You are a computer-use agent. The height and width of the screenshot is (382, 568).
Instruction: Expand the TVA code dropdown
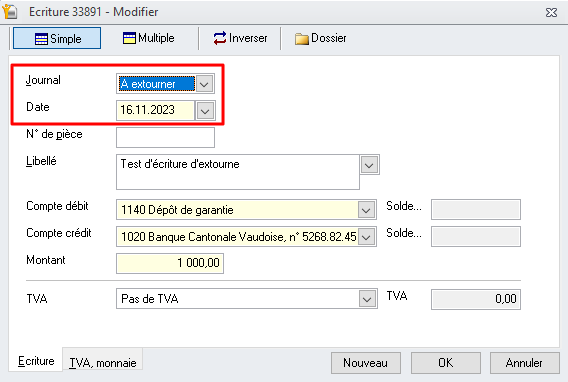coord(367,299)
